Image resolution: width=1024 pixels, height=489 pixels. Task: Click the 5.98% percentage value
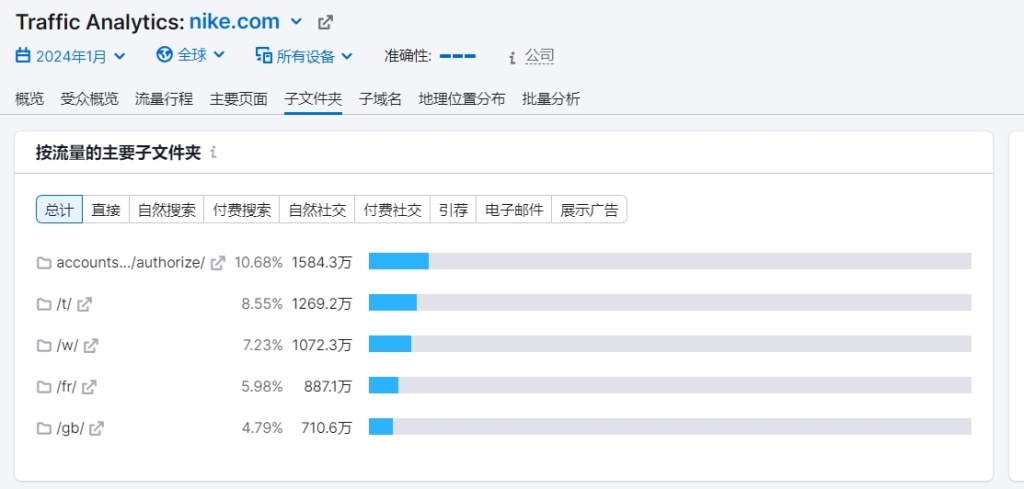click(x=262, y=386)
